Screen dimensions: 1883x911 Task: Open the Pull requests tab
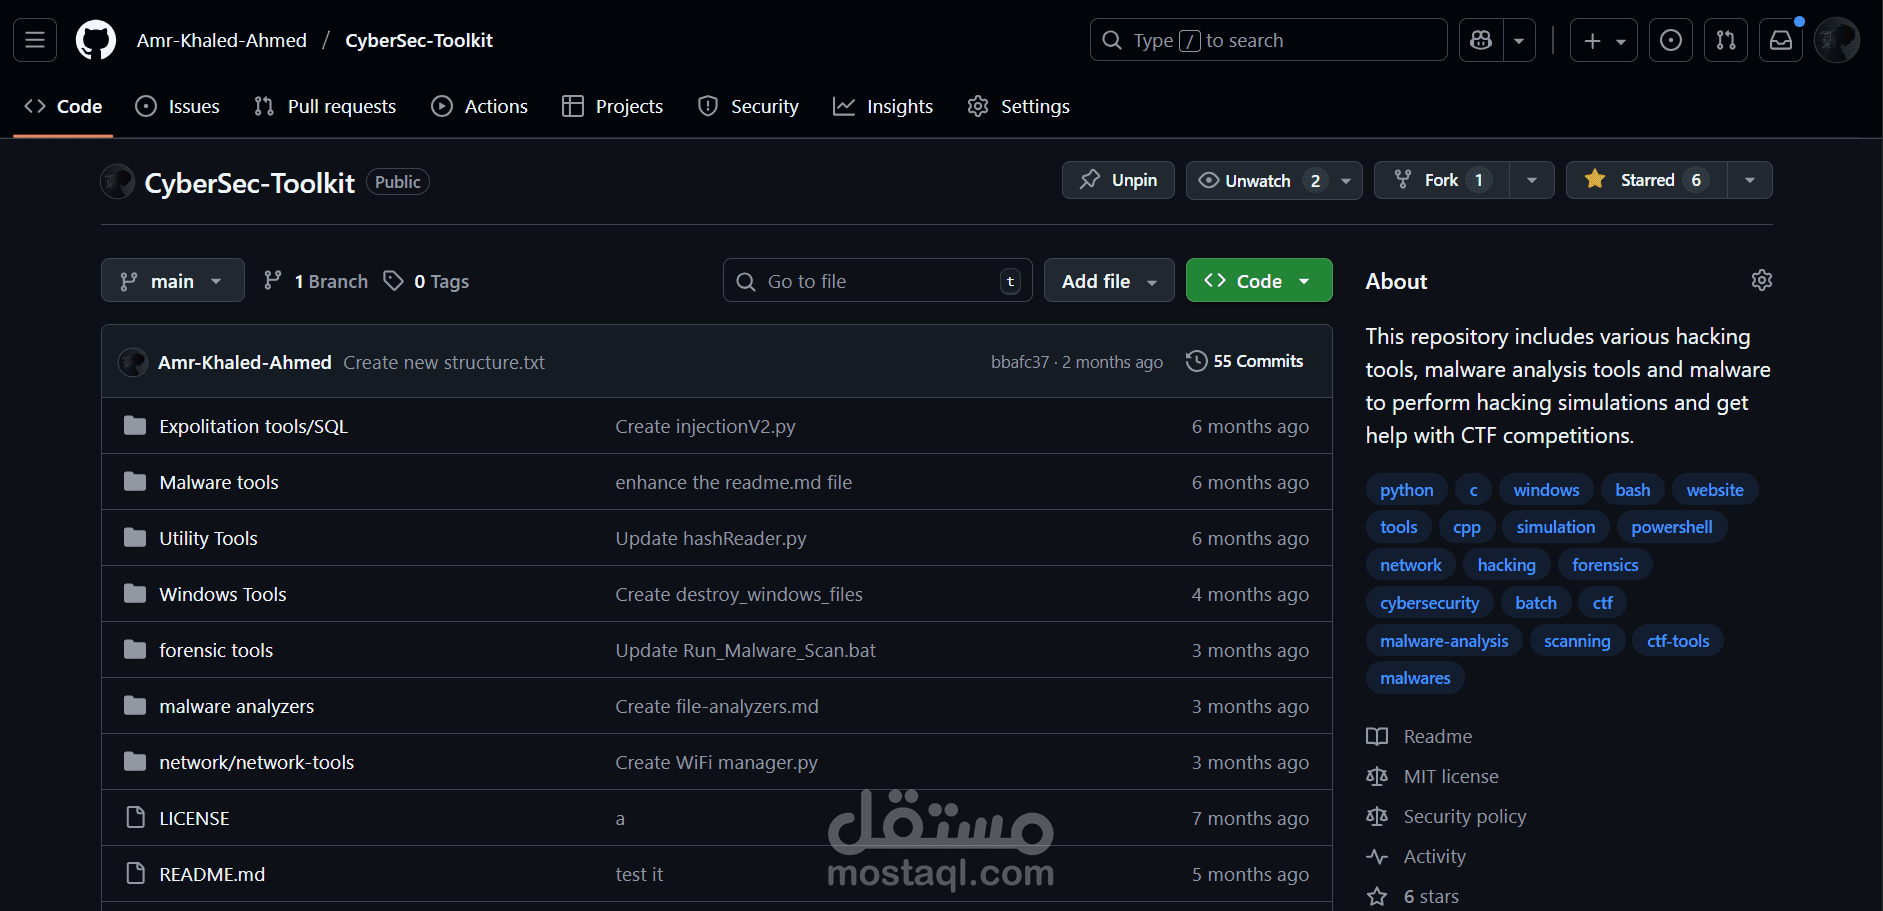coord(325,106)
